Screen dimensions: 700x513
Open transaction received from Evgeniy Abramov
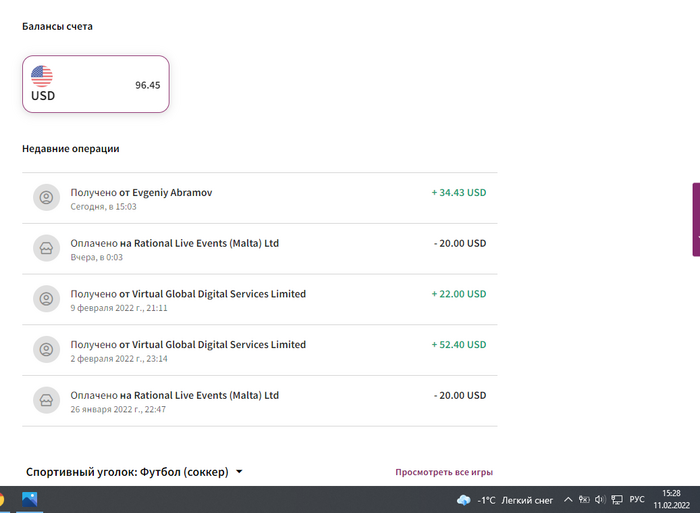(259, 198)
